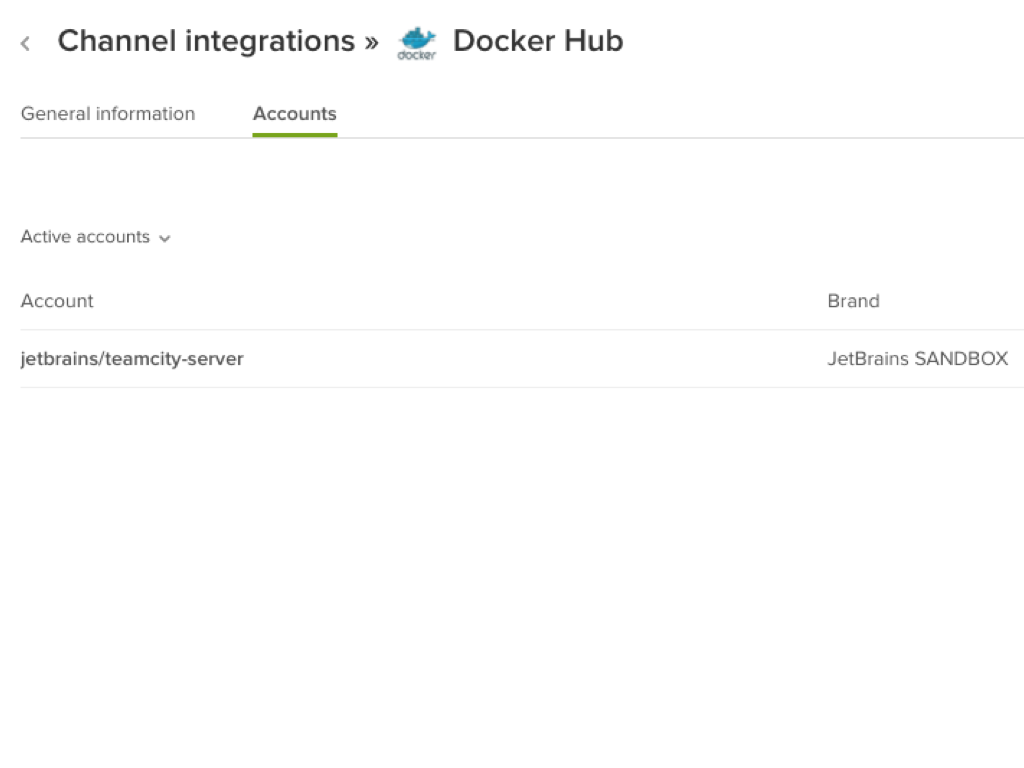Click the double-arrow breadcrumb separator
The height and width of the screenshot is (768, 1024).
pos(371,42)
